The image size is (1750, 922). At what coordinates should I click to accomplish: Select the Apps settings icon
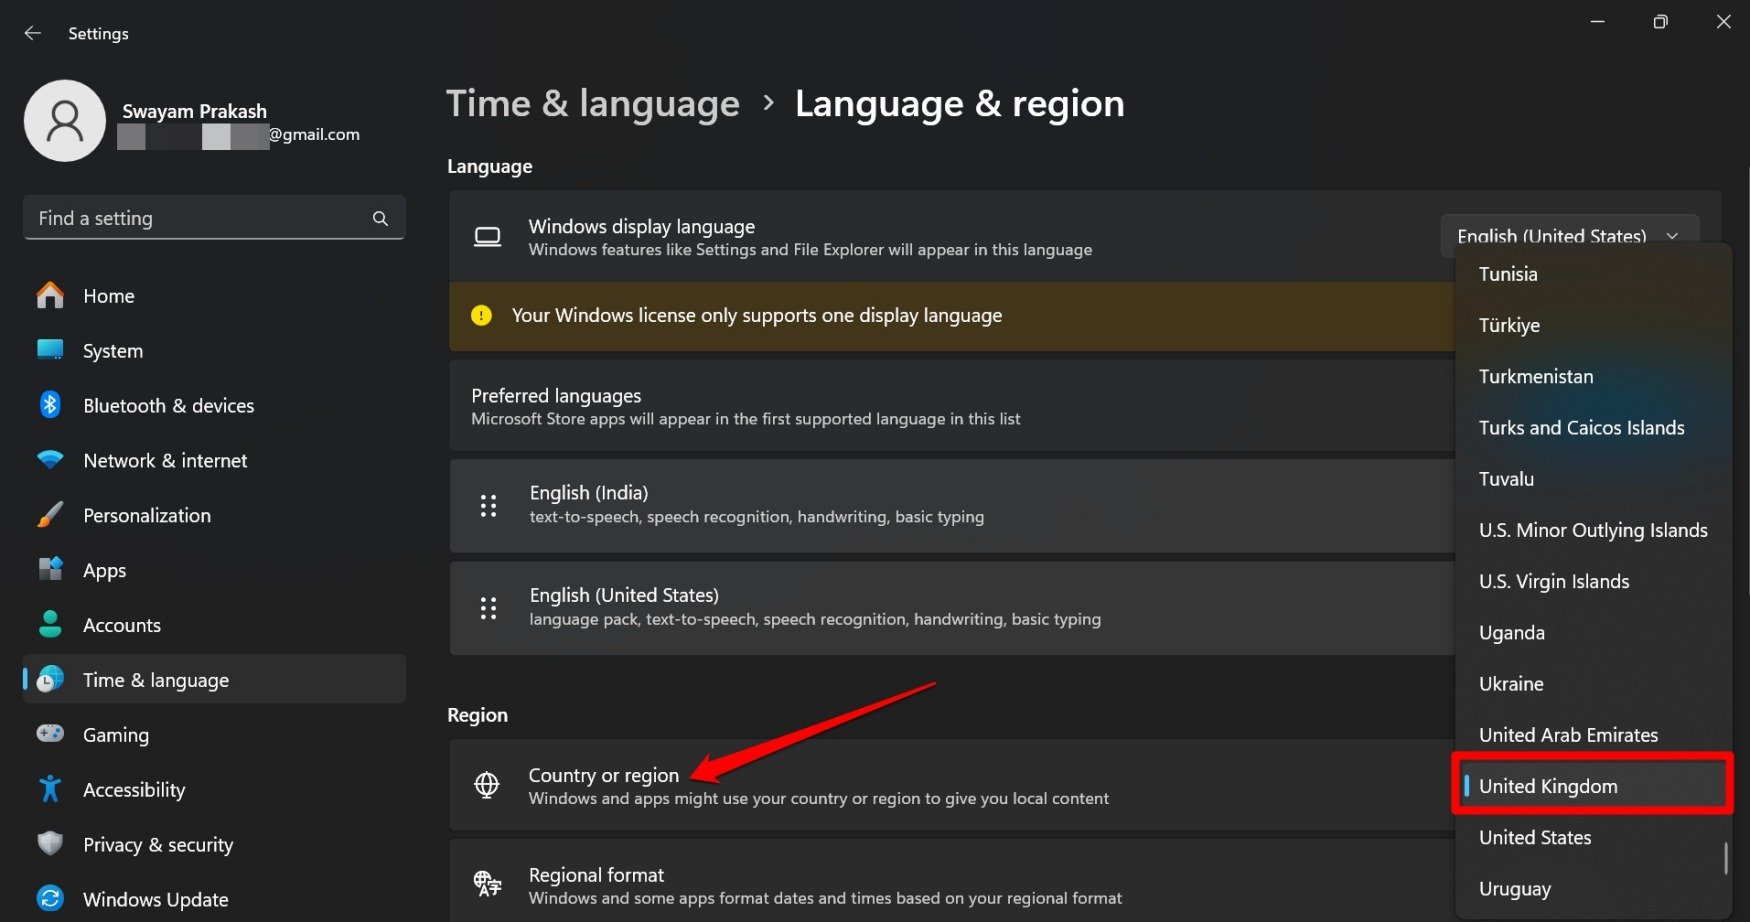[50, 570]
